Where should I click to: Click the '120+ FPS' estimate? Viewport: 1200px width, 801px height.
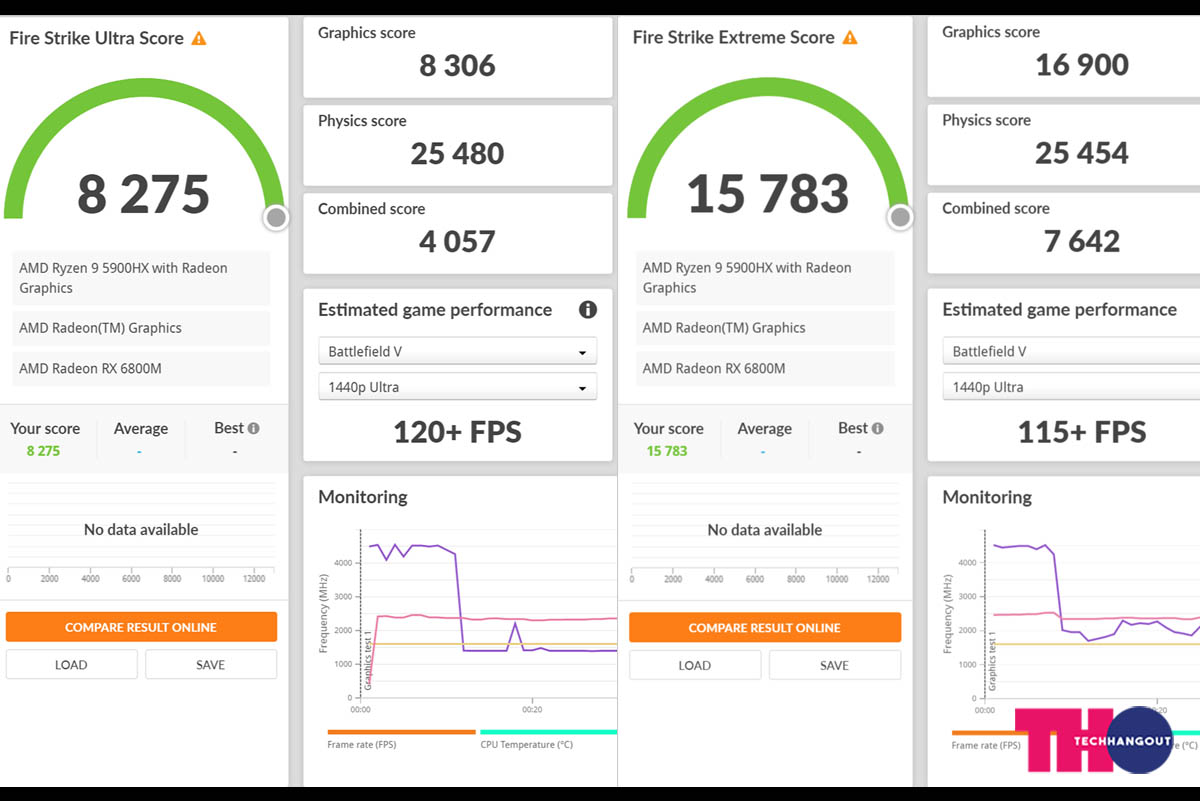457,432
